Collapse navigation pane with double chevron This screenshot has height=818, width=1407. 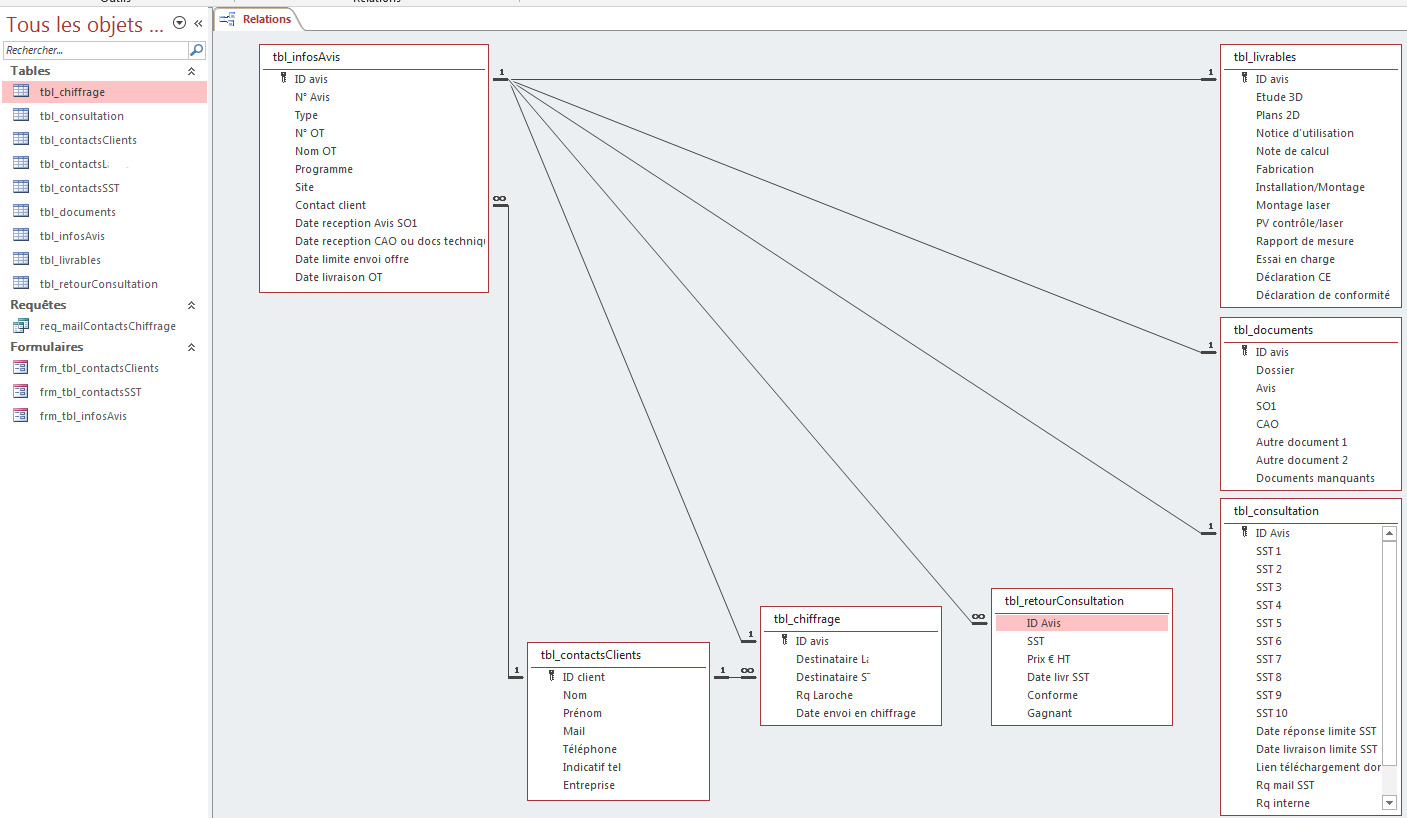[198, 23]
